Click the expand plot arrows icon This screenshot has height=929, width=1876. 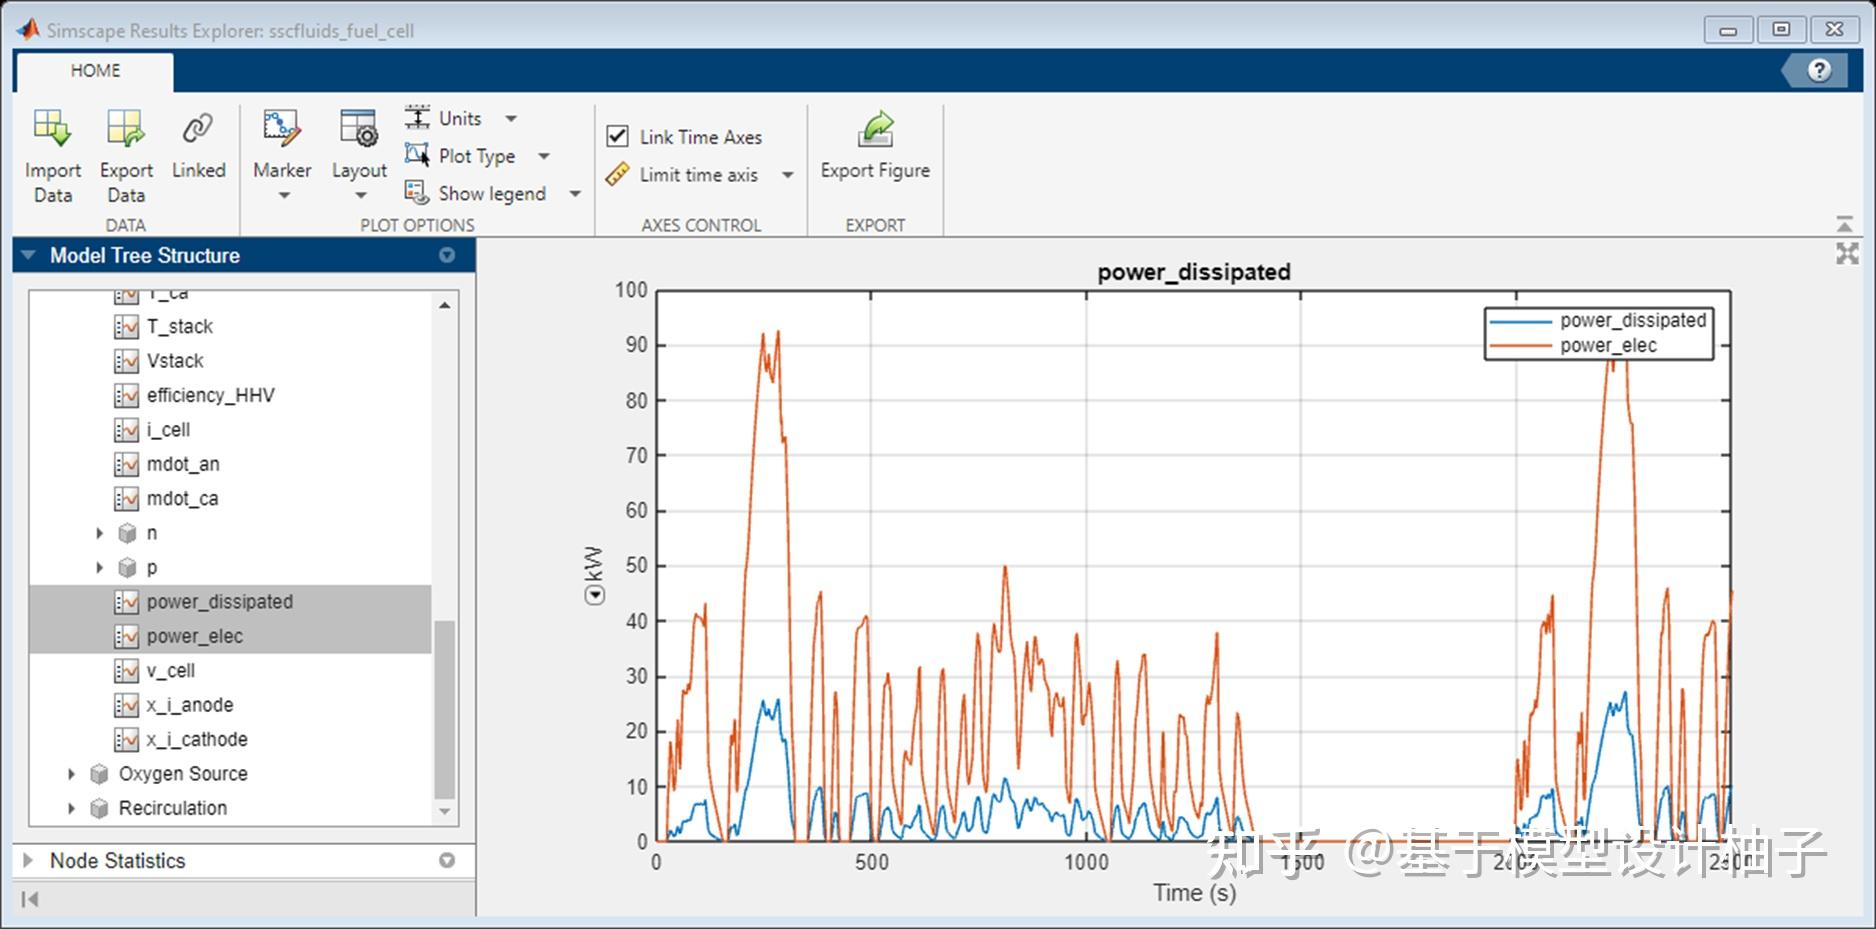[1847, 254]
